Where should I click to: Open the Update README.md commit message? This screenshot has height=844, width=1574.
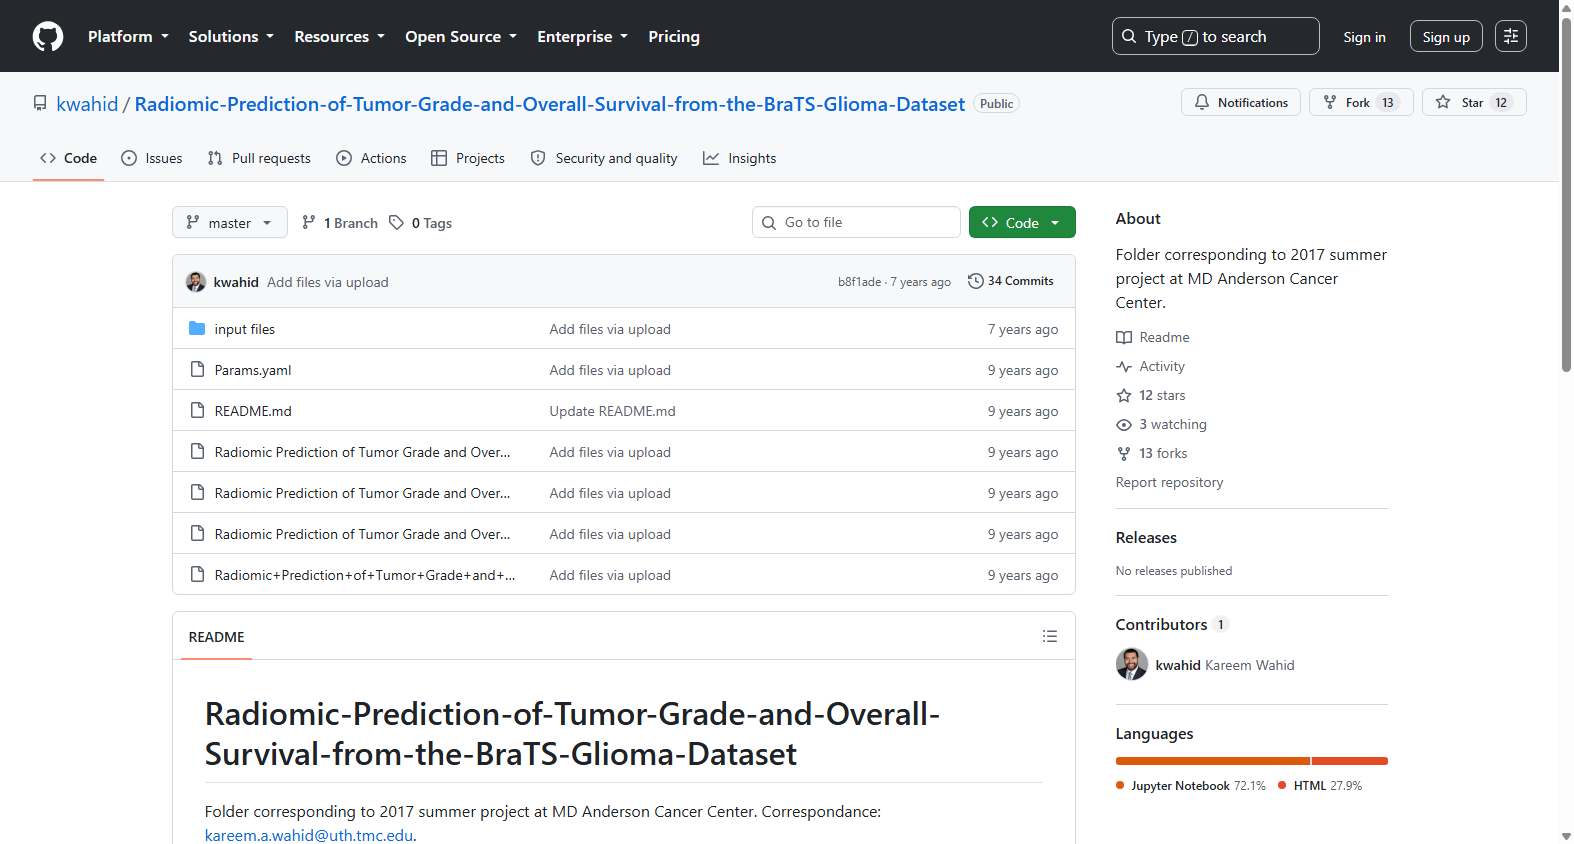612,411
